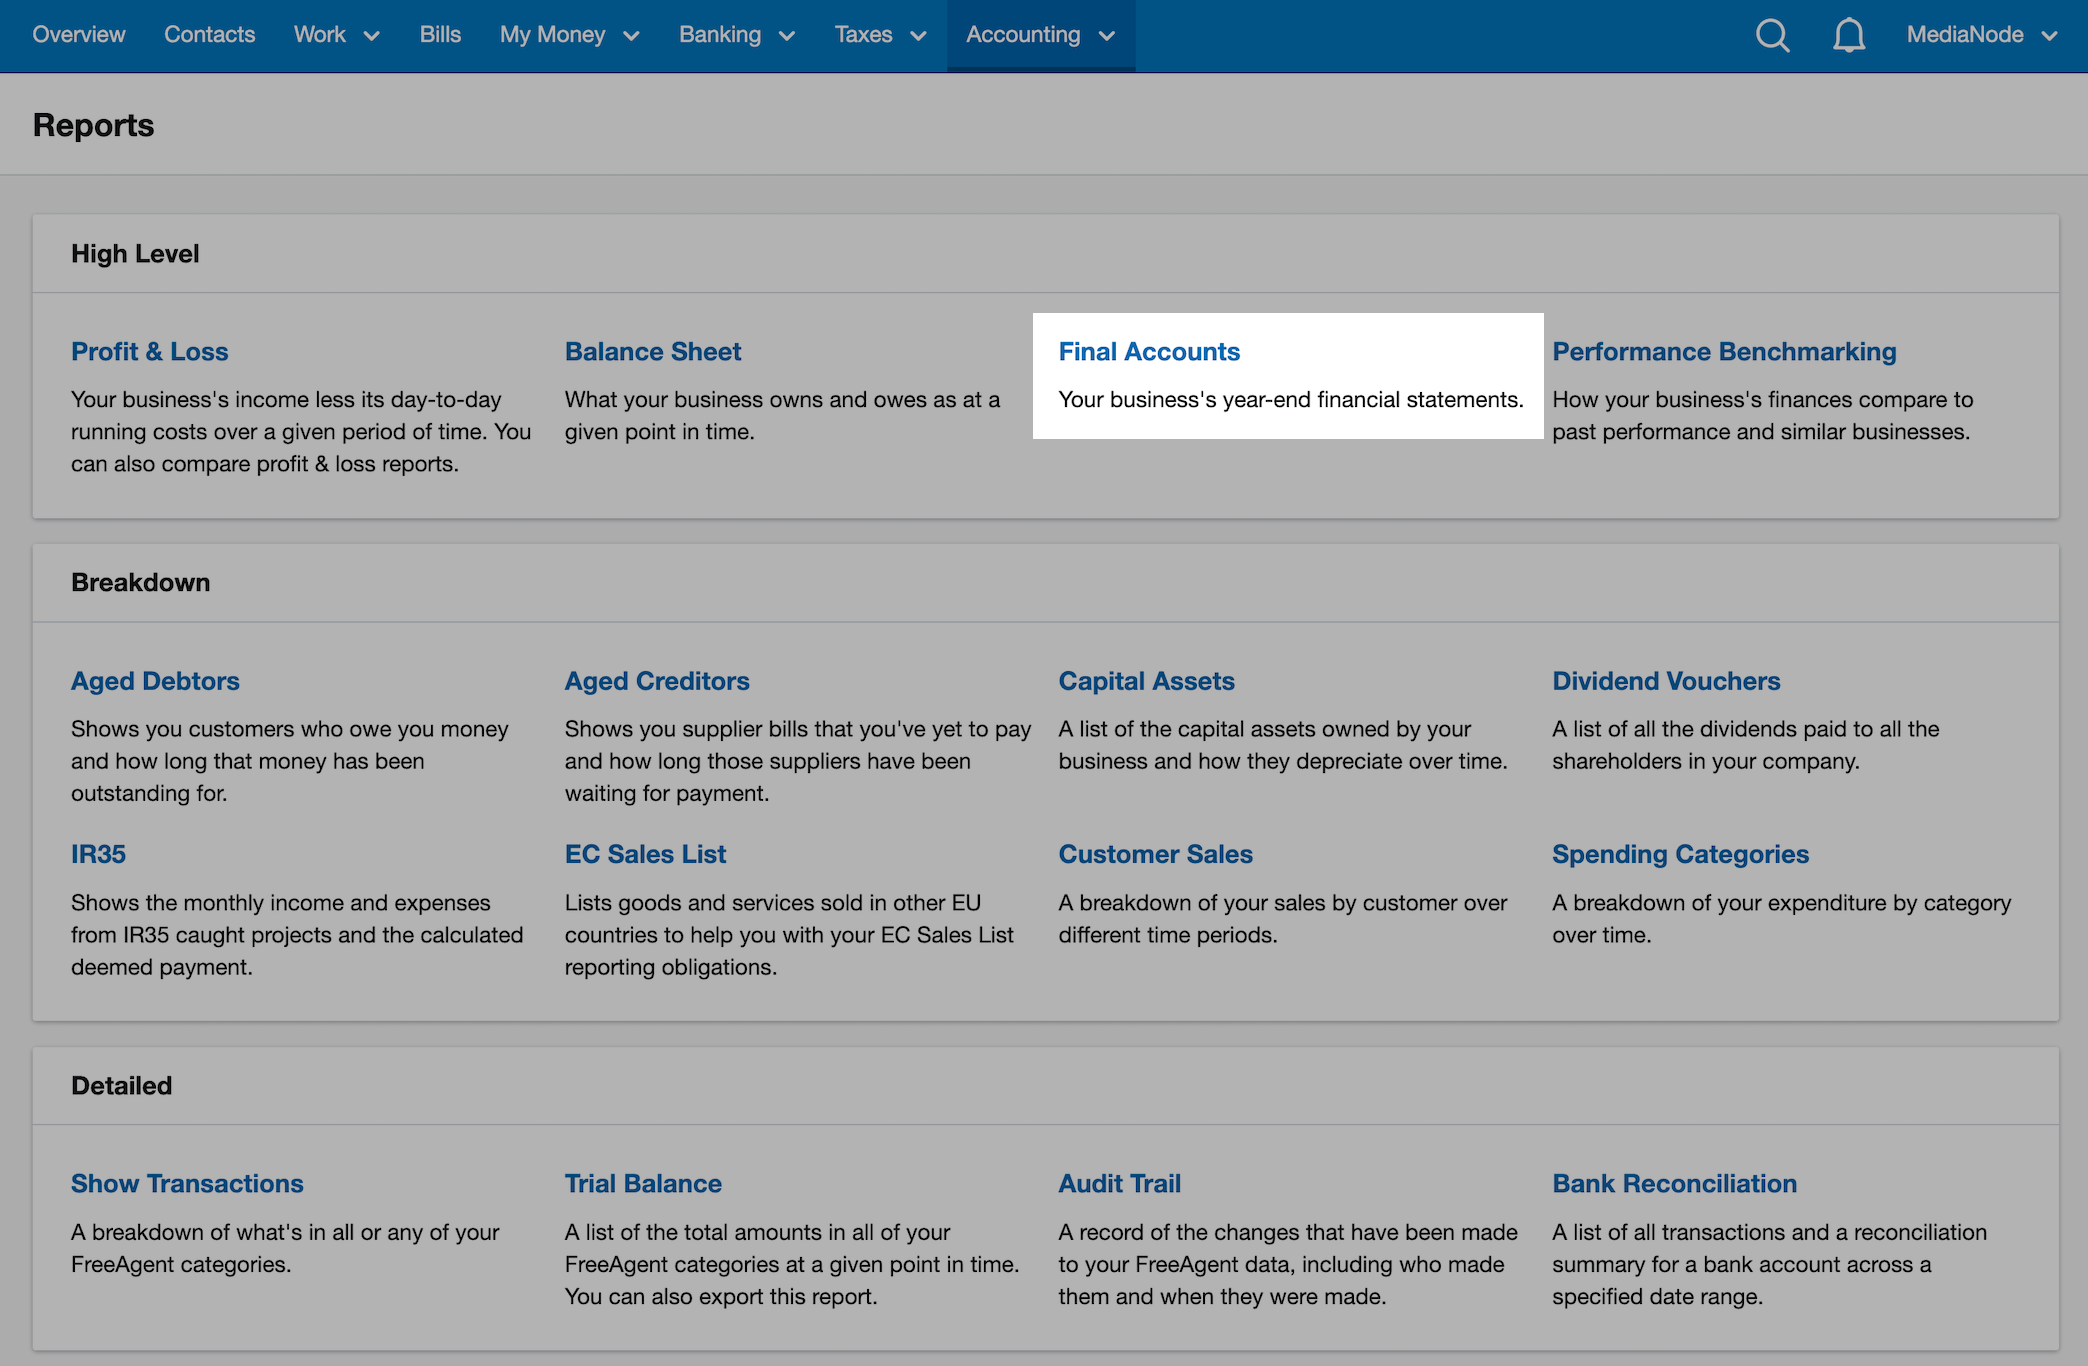
Task: Open the Aged Debtors report
Action: point(155,681)
